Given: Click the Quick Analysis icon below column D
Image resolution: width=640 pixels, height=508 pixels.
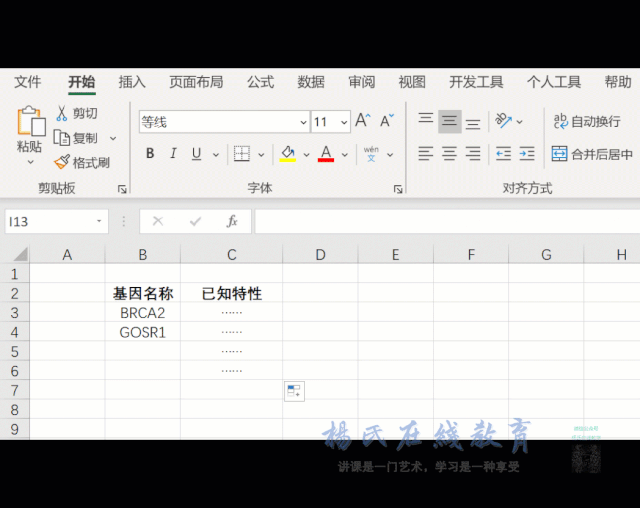Looking at the screenshot, I should [294, 391].
